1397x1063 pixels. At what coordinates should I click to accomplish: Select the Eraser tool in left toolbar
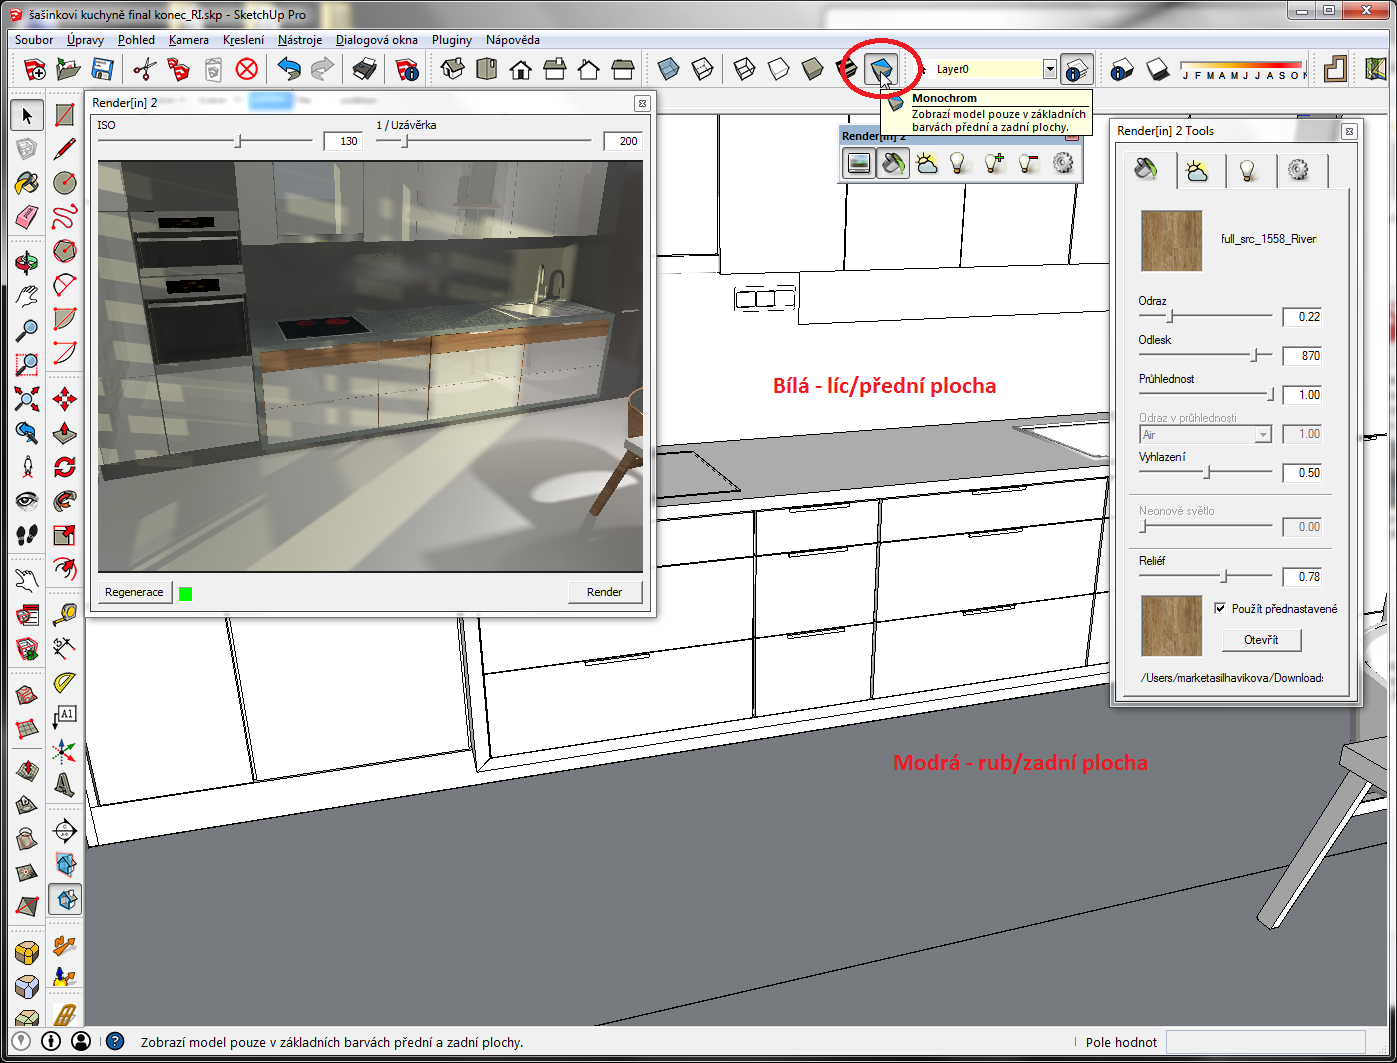(x=27, y=217)
